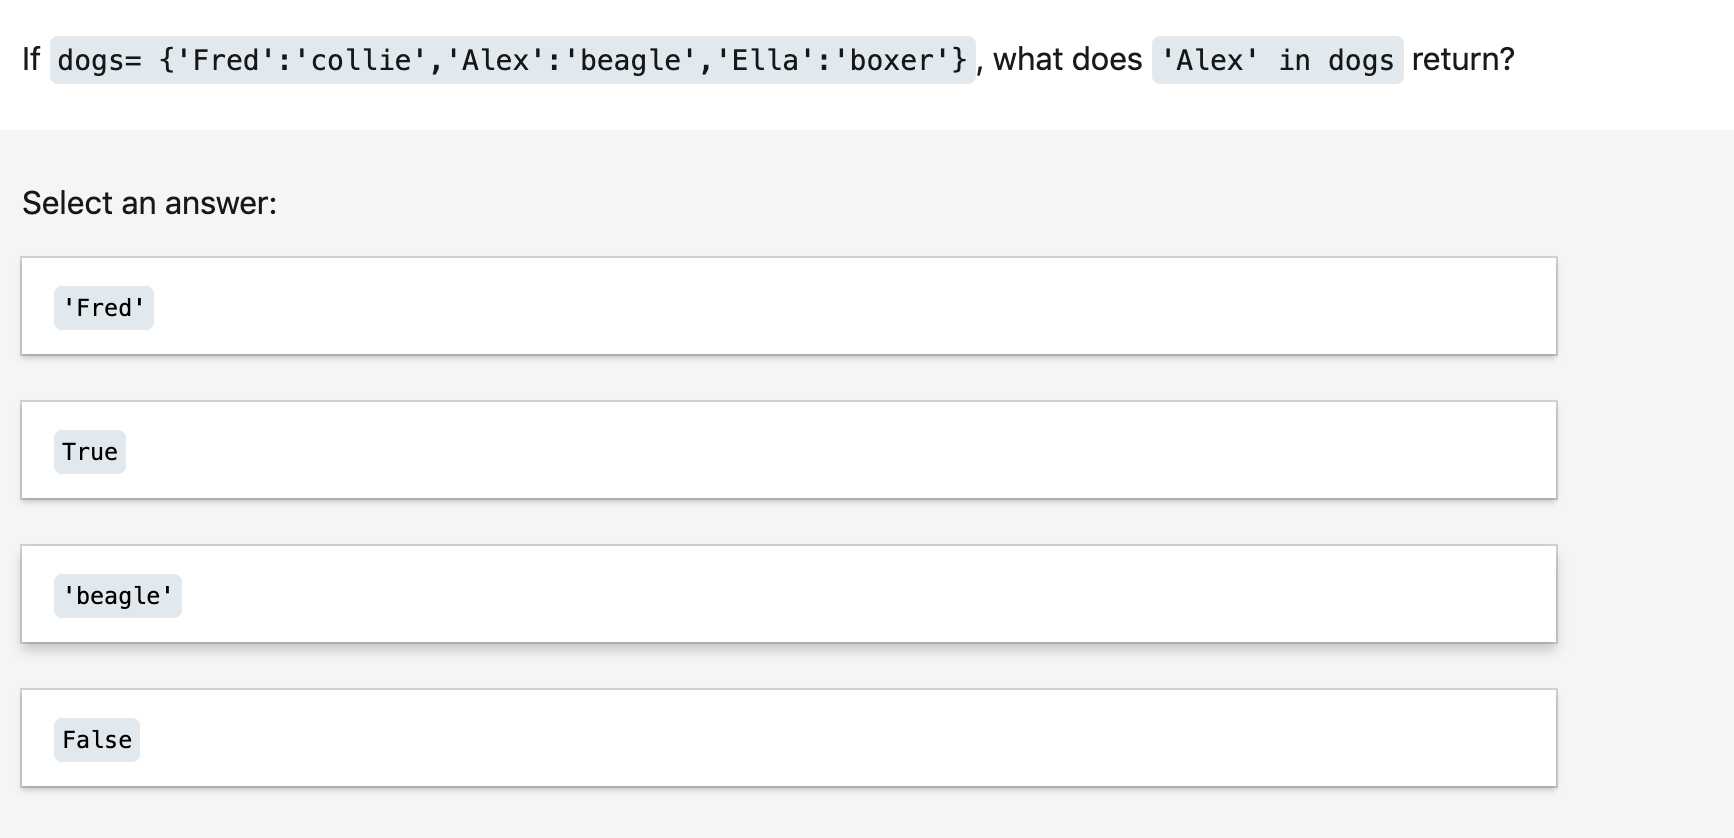The image size is (1734, 838).
Task: Pick the 'beagle' answer option
Action: point(118,596)
